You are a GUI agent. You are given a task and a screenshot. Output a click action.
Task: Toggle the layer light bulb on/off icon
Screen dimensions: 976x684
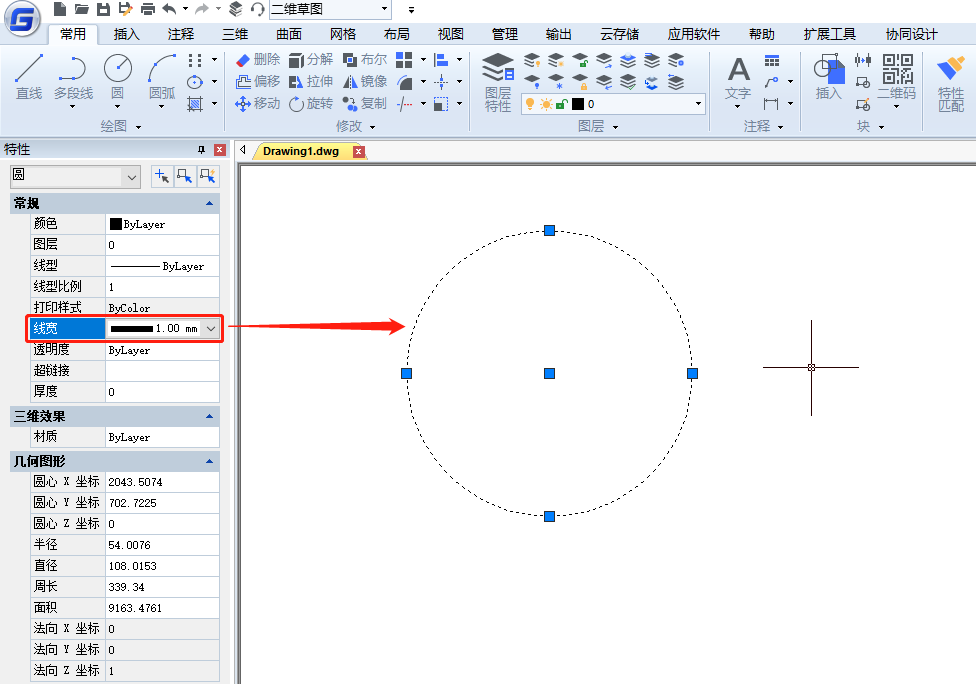(x=530, y=104)
